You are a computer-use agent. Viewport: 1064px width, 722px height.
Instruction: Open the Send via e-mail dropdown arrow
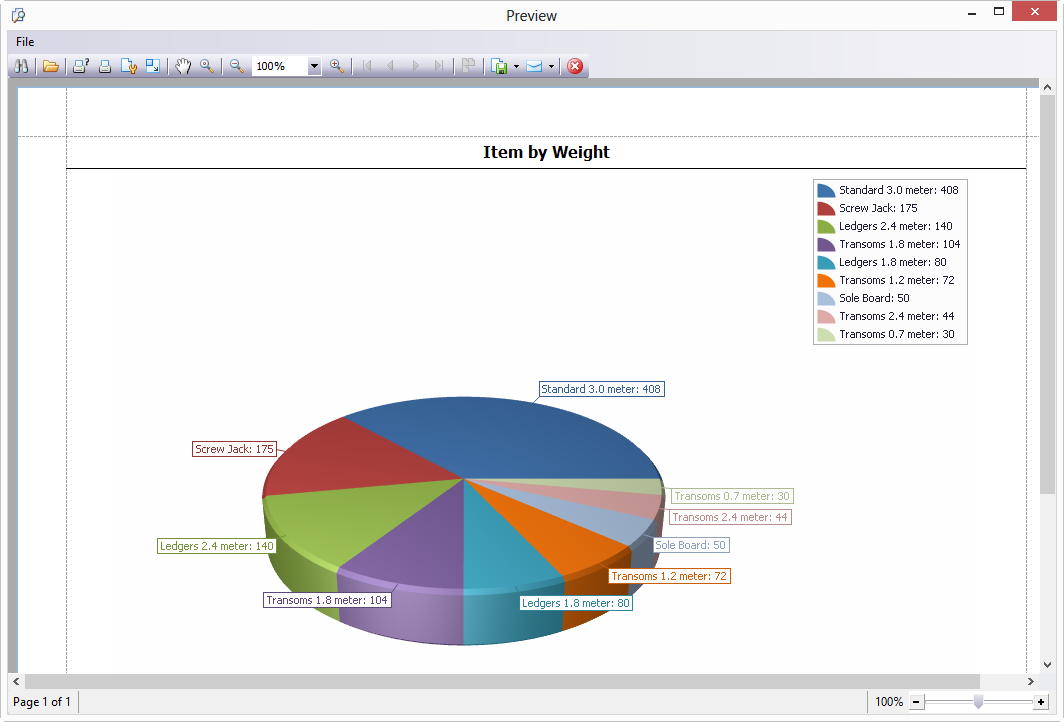pos(551,66)
